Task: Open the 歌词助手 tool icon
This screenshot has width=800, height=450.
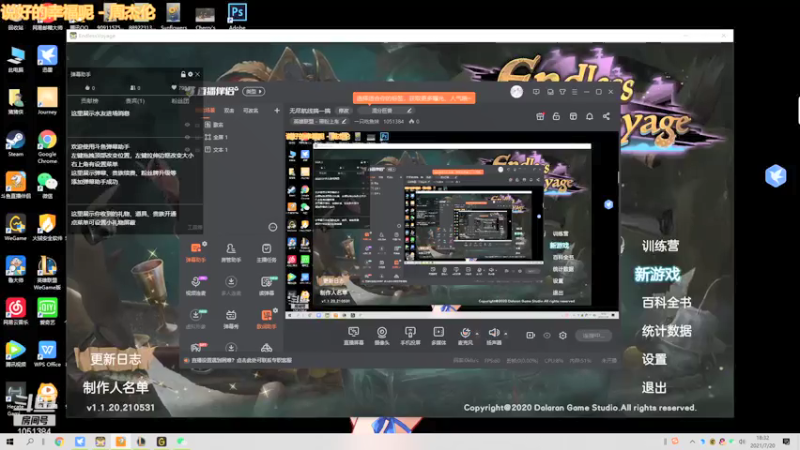Action: pyautogui.click(x=266, y=319)
